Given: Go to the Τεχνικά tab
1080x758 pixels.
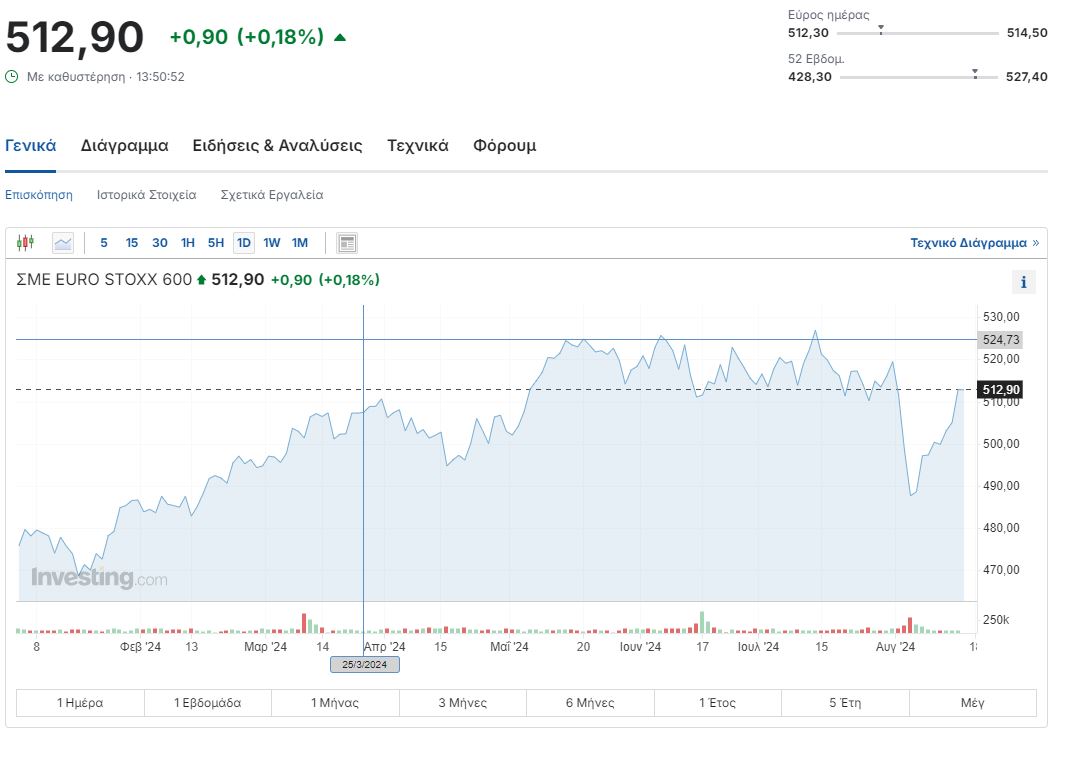Looking at the screenshot, I should [417, 145].
